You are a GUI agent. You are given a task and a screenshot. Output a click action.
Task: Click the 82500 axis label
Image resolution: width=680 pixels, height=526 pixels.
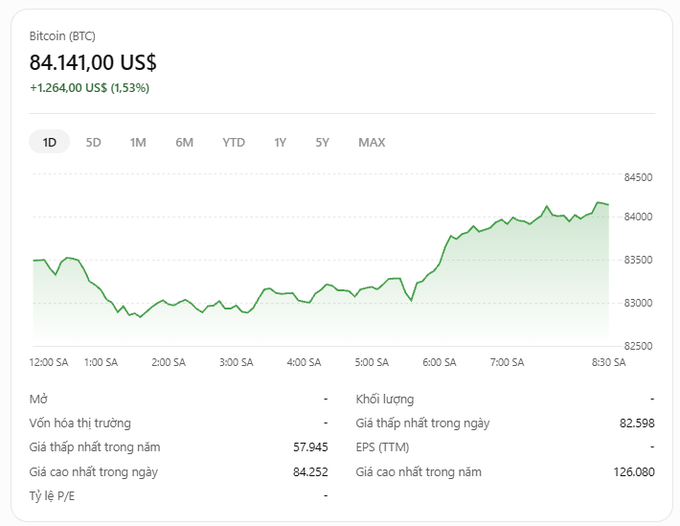point(638,346)
